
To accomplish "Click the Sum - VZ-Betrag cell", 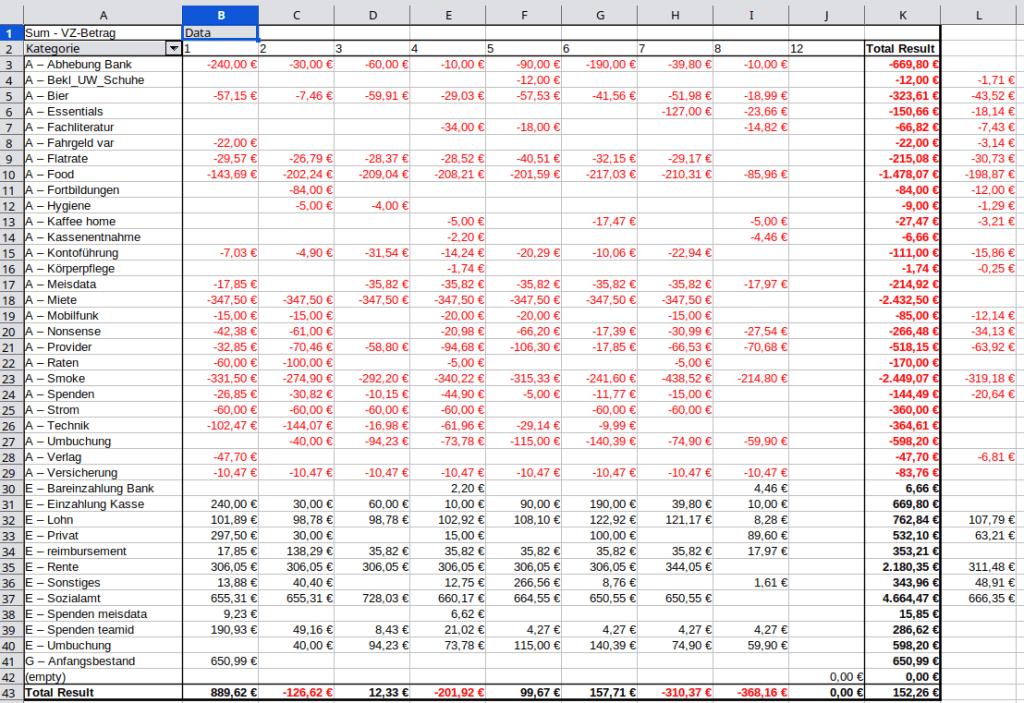I will (x=102, y=33).
